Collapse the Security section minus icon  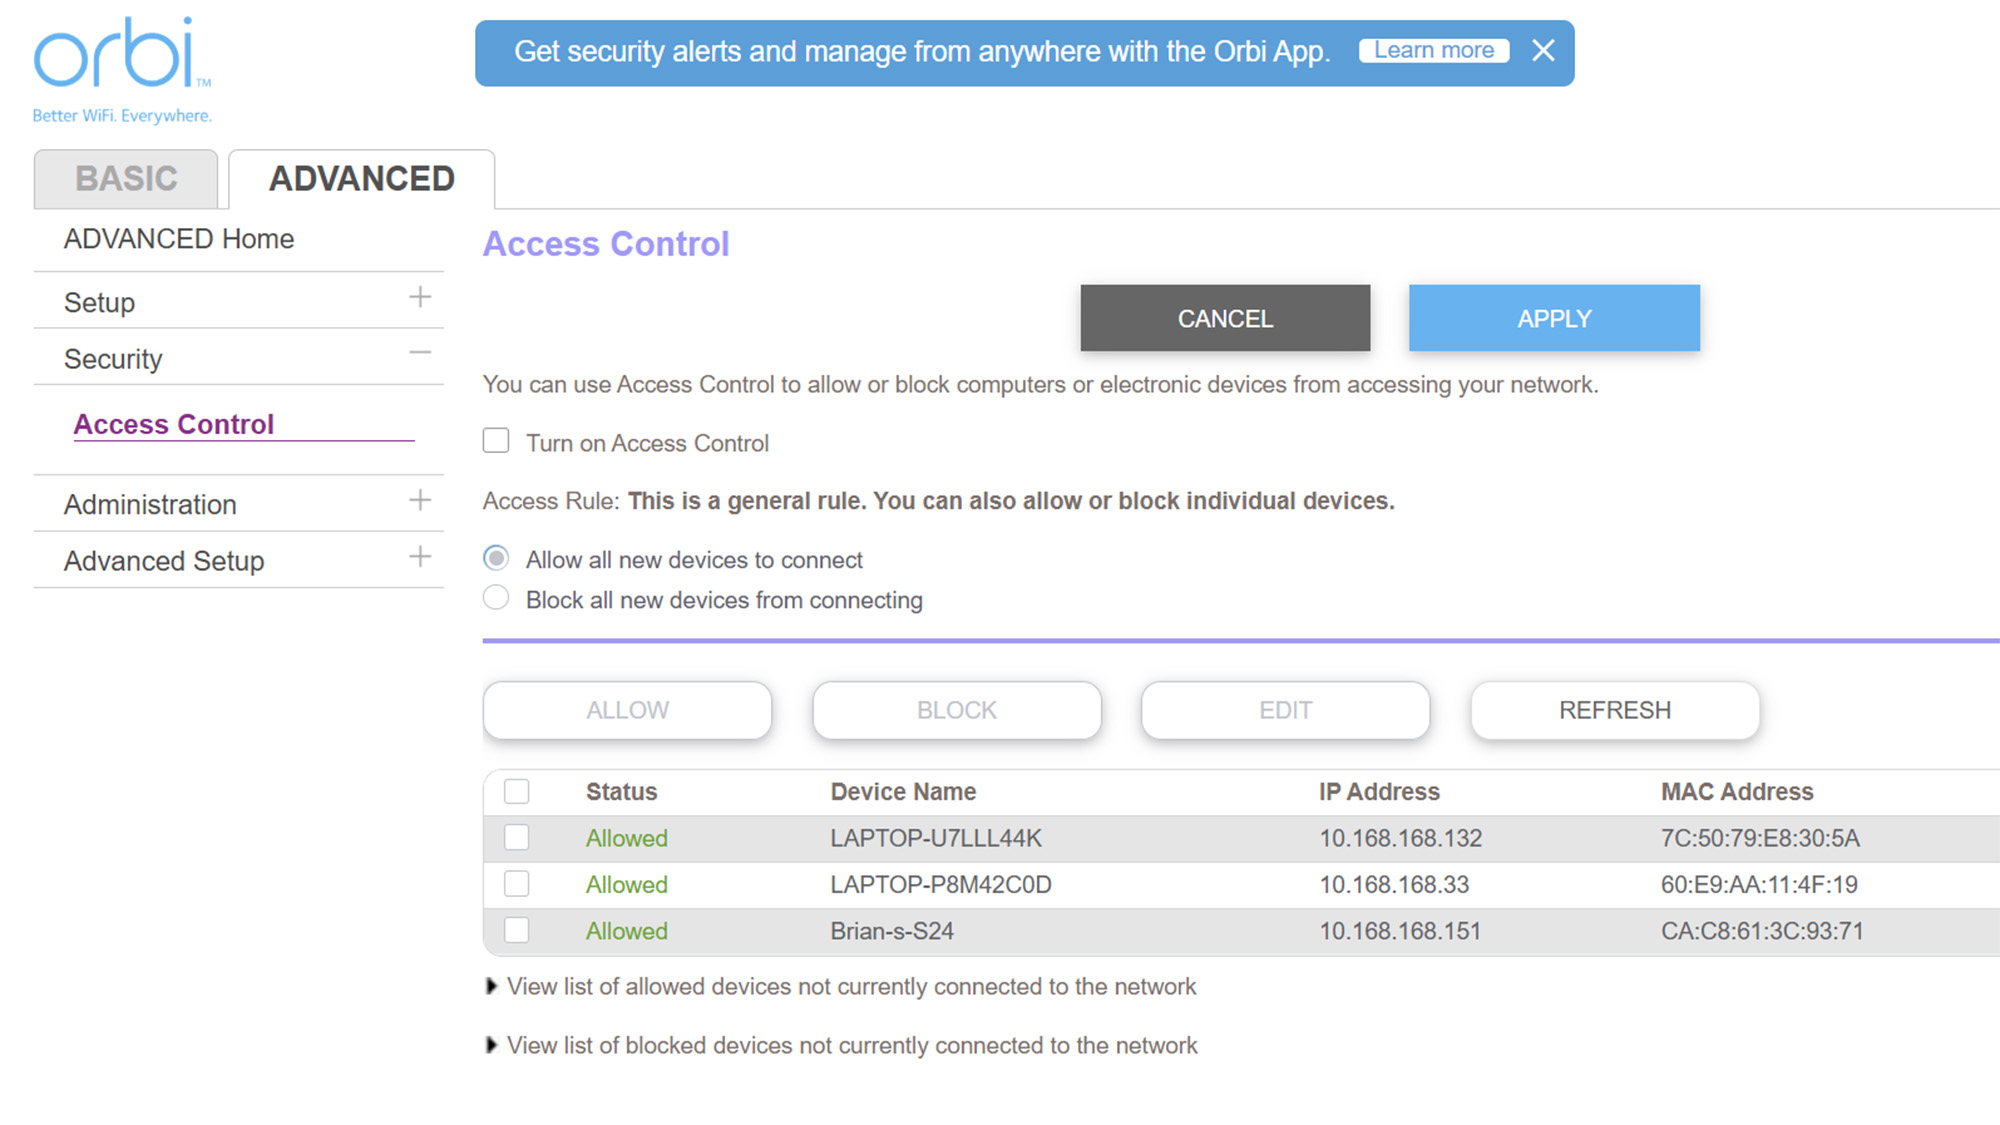(420, 353)
